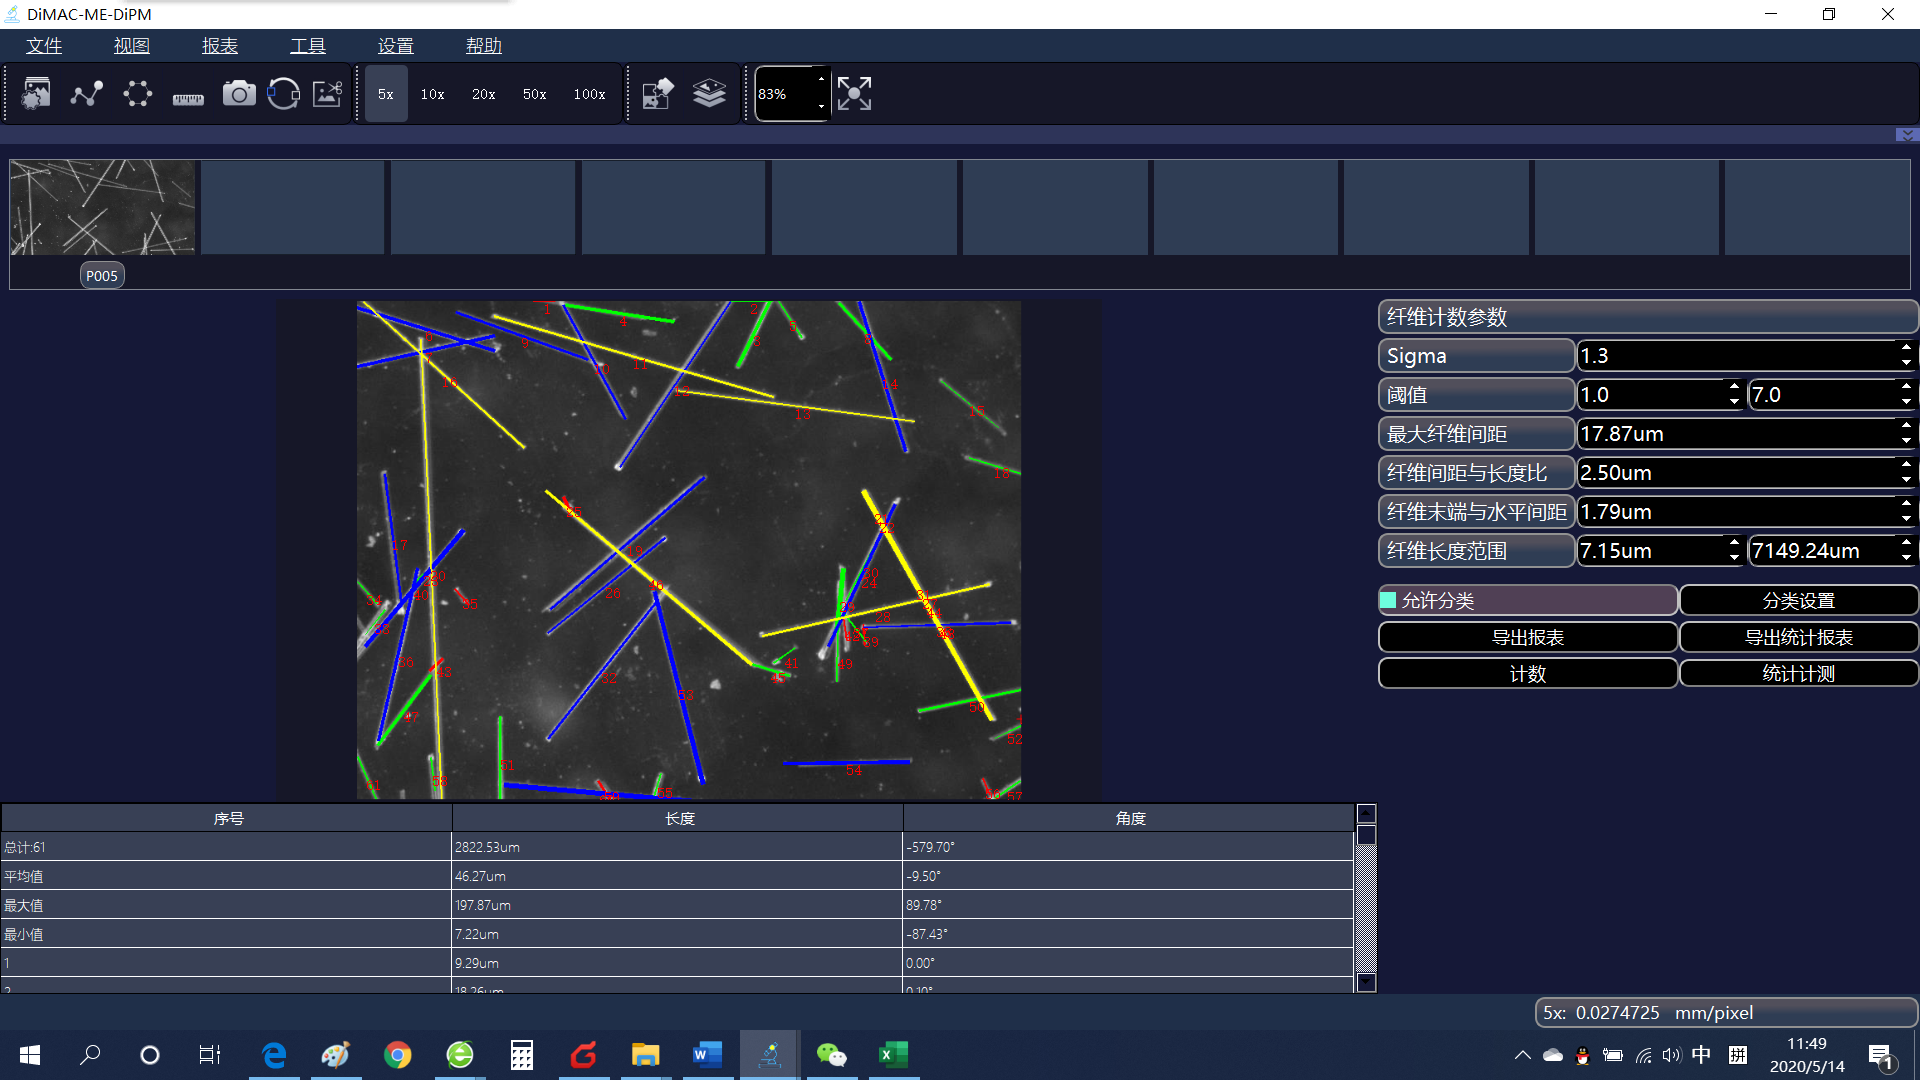Increase zoom percentage with spinner up arrow

pyautogui.click(x=821, y=80)
